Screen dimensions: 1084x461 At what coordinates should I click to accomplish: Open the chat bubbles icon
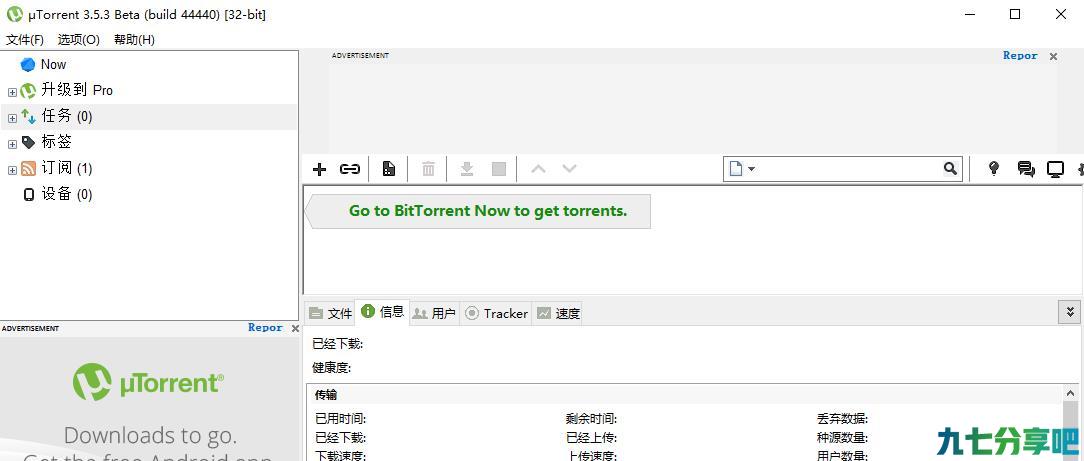coord(1026,169)
